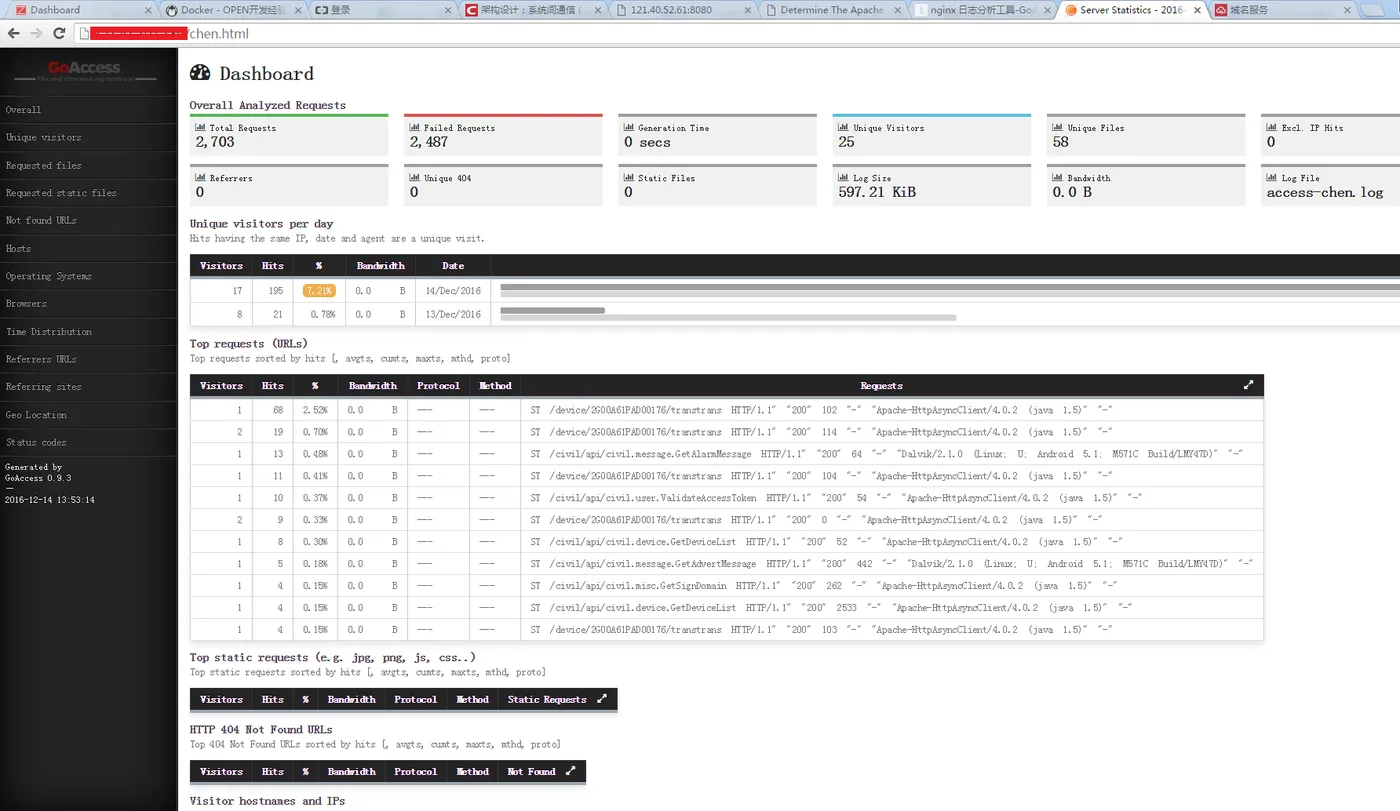Click Visitors header in Not Found table

click(x=221, y=772)
